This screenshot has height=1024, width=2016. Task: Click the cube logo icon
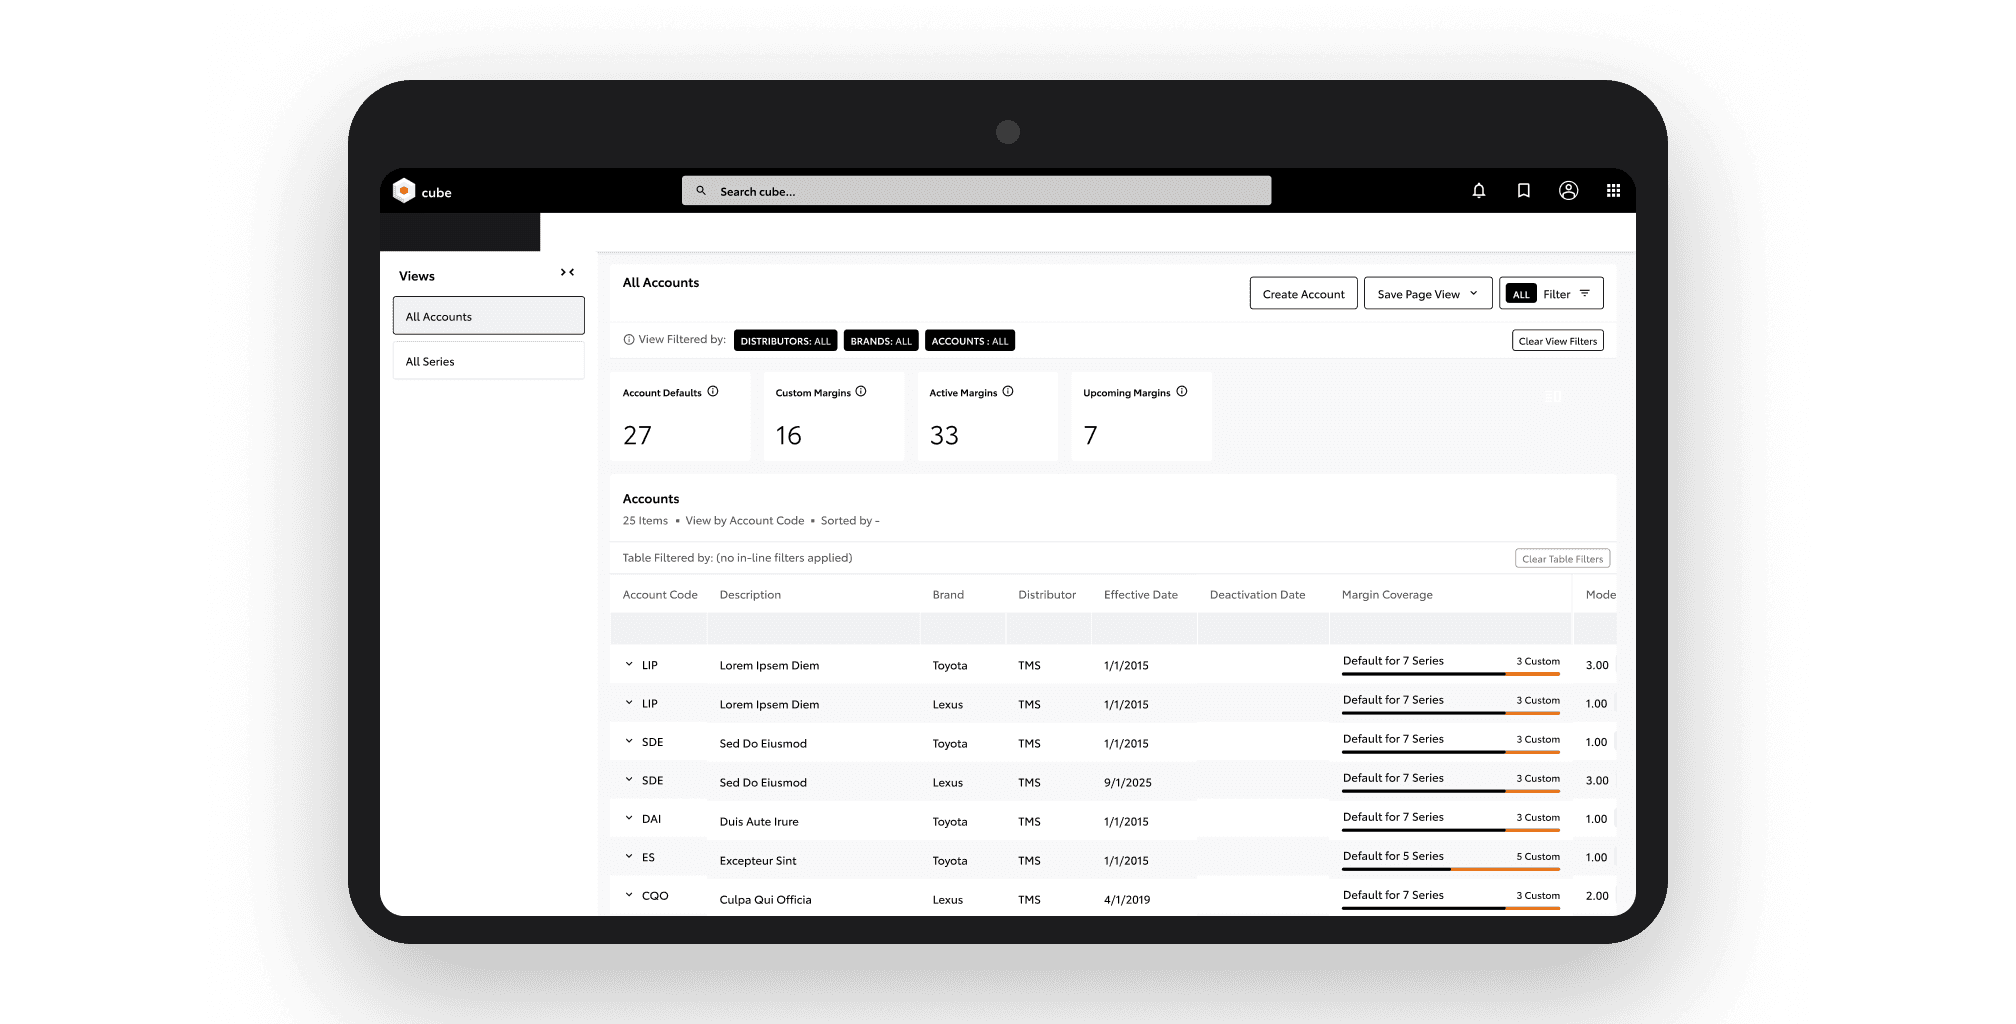pyautogui.click(x=404, y=191)
